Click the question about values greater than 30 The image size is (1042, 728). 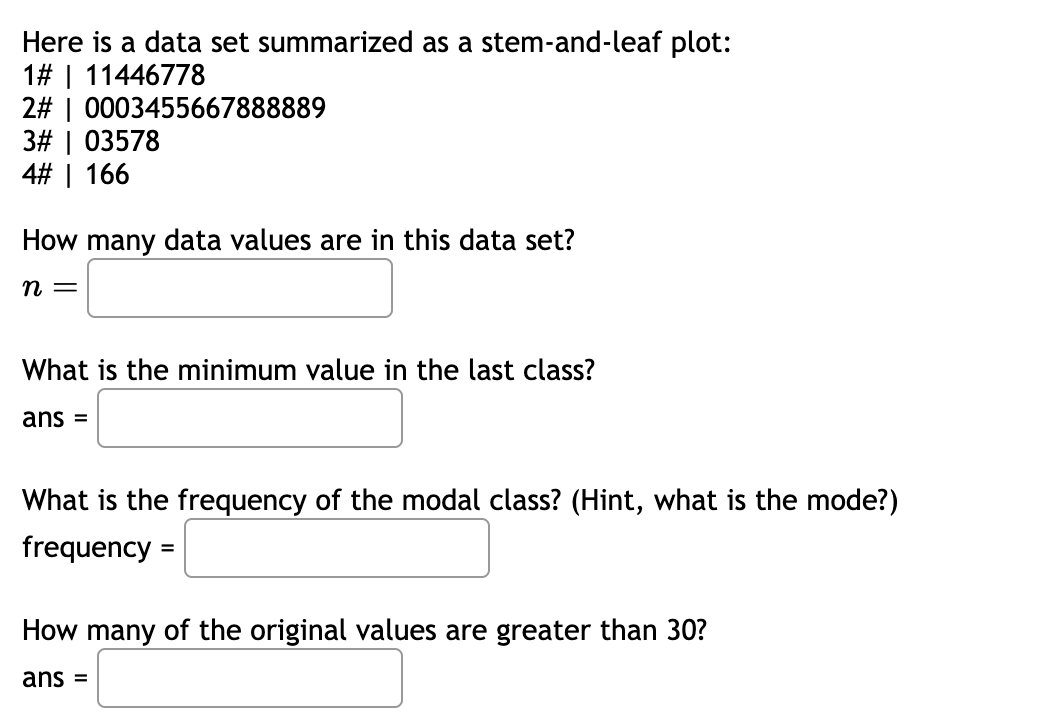[x=364, y=631]
